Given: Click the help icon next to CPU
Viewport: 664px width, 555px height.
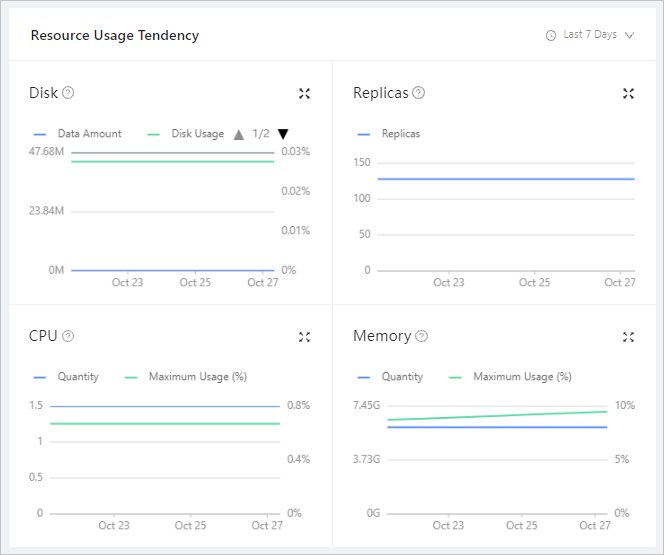Looking at the screenshot, I should click(x=68, y=337).
